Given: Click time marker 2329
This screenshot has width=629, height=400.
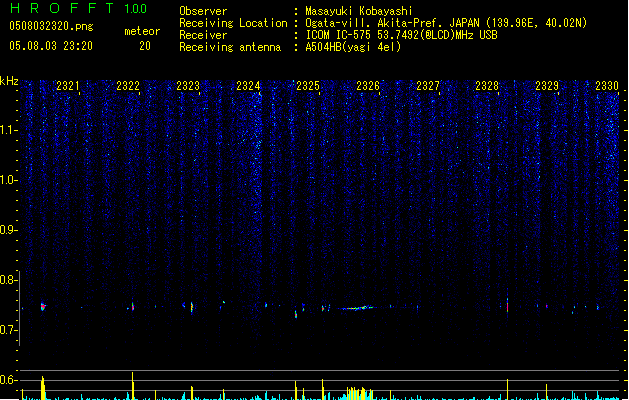Looking at the screenshot, I should pyautogui.click(x=547, y=86).
